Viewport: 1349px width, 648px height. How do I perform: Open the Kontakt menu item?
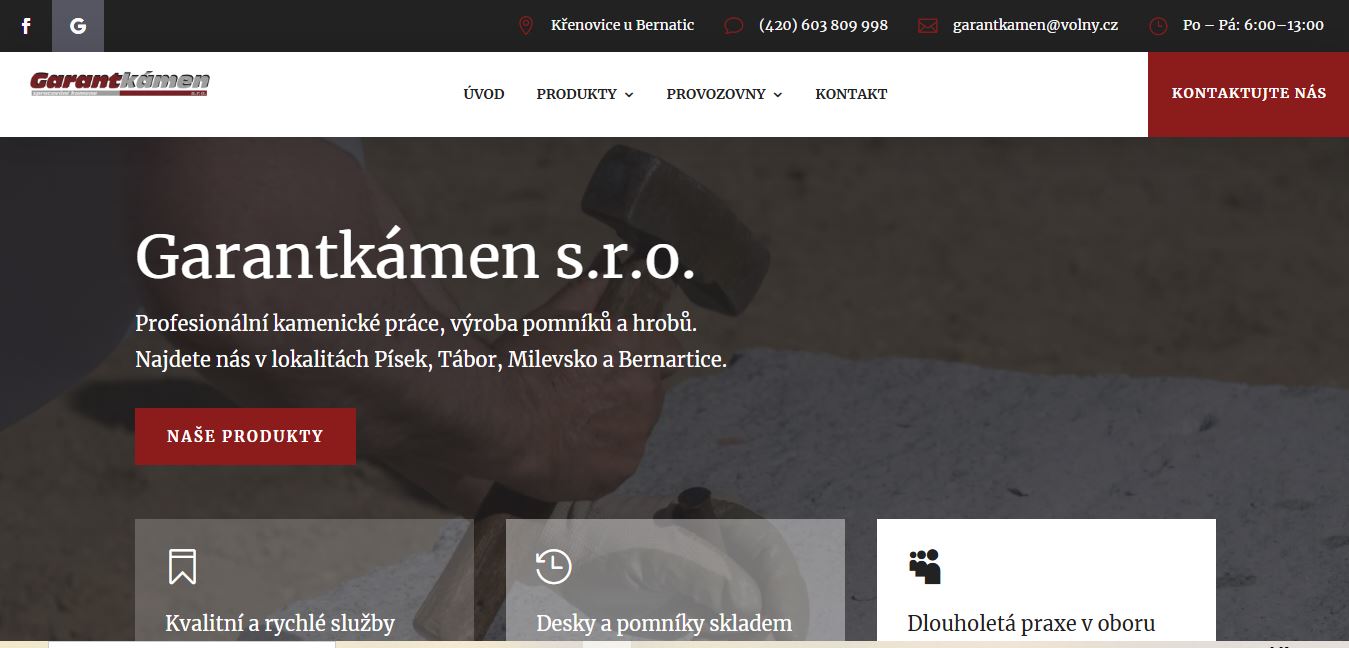coord(851,94)
